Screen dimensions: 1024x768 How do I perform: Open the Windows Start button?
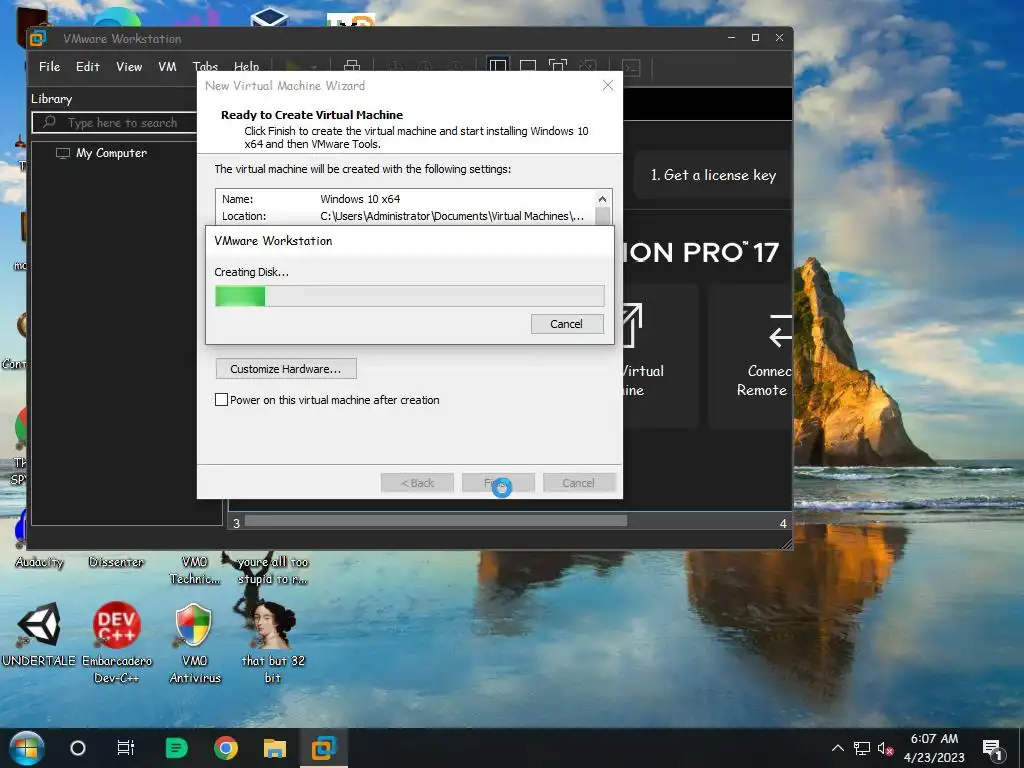point(26,748)
